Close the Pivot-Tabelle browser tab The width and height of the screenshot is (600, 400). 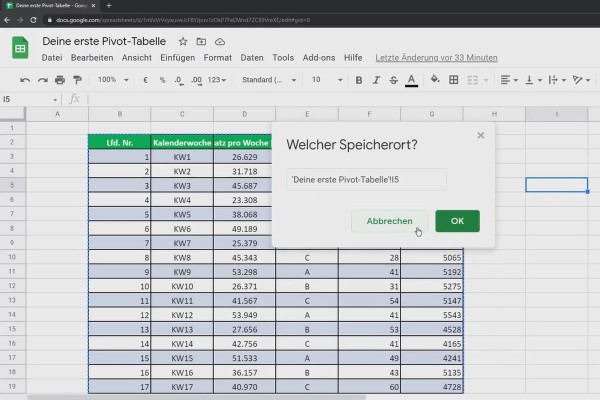point(93,5)
